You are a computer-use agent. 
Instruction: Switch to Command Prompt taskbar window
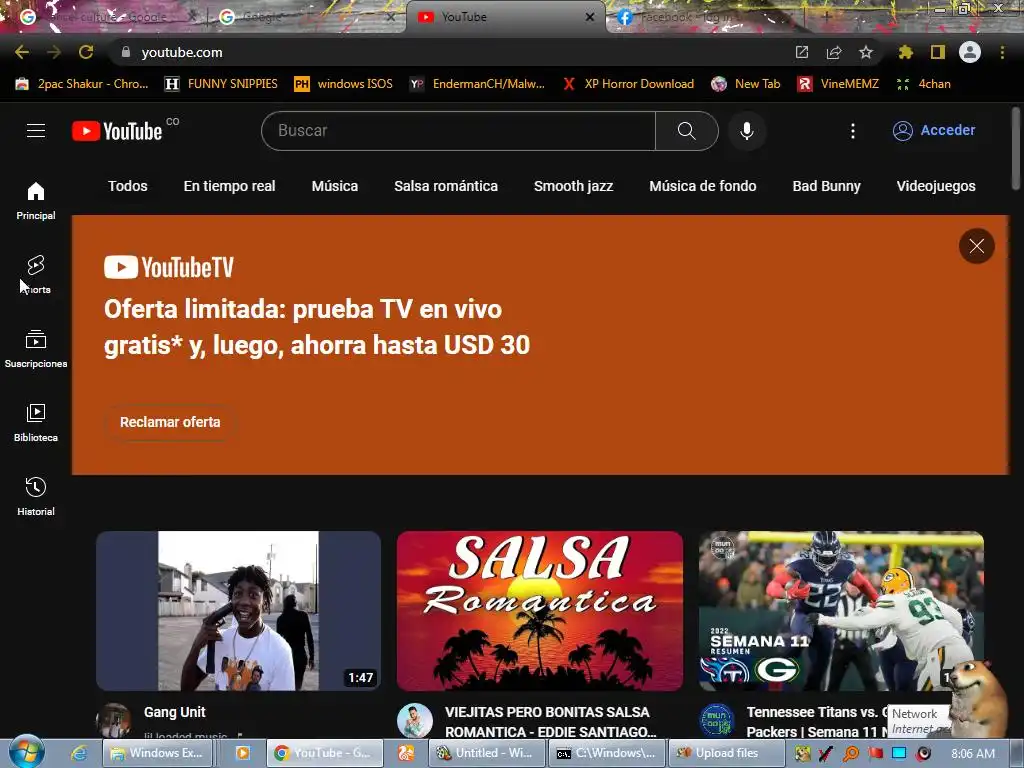[607, 753]
